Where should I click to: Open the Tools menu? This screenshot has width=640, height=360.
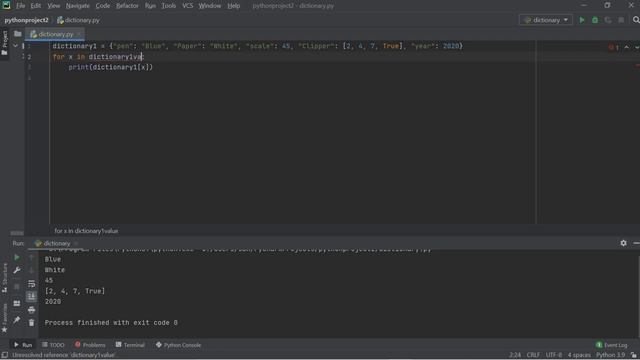[x=169, y=6]
